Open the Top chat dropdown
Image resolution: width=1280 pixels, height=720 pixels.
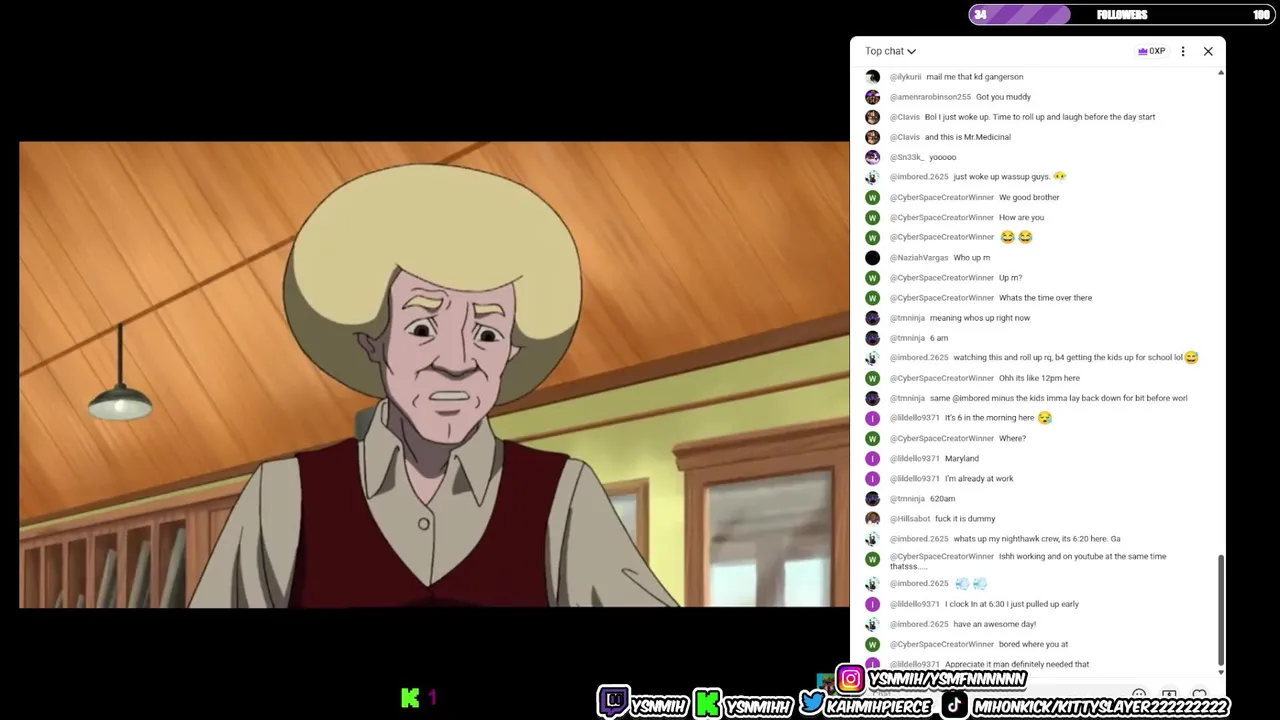point(890,51)
